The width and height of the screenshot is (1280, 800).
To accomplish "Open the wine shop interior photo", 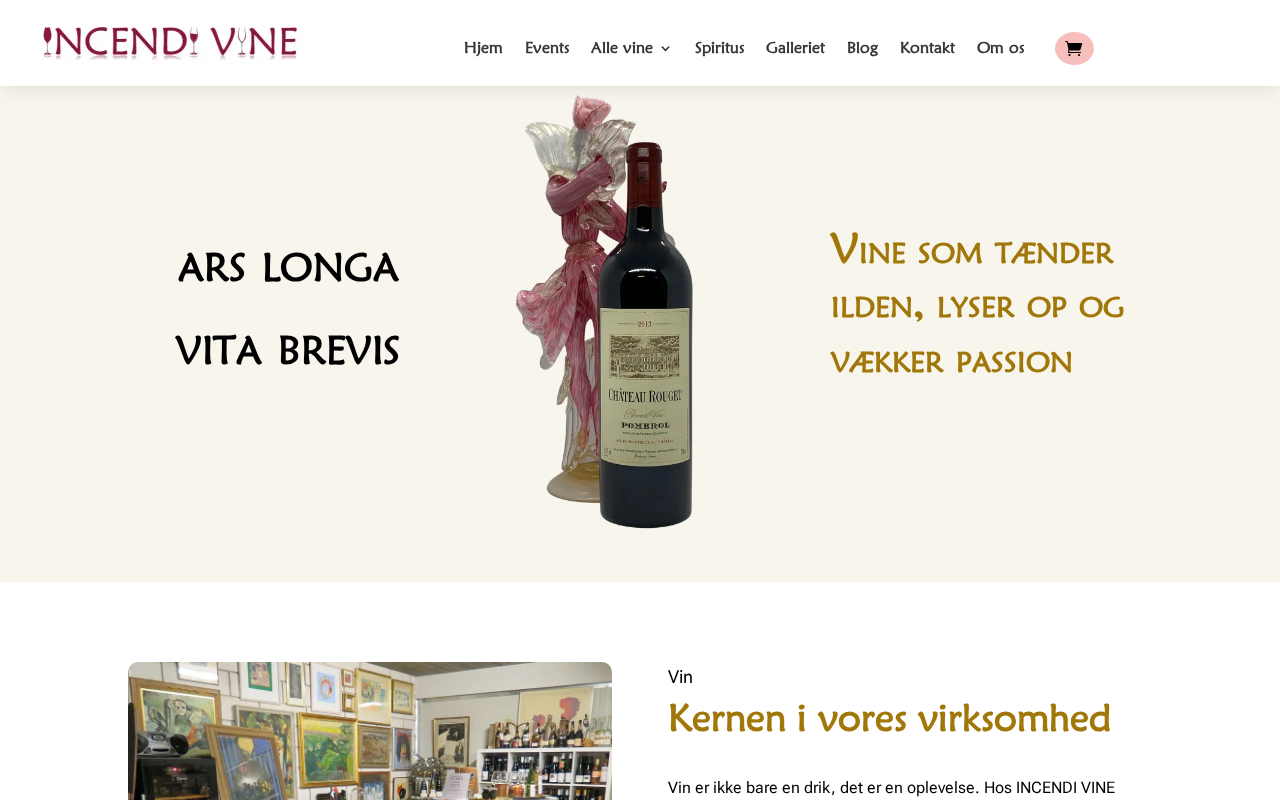I will (x=370, y=731).
